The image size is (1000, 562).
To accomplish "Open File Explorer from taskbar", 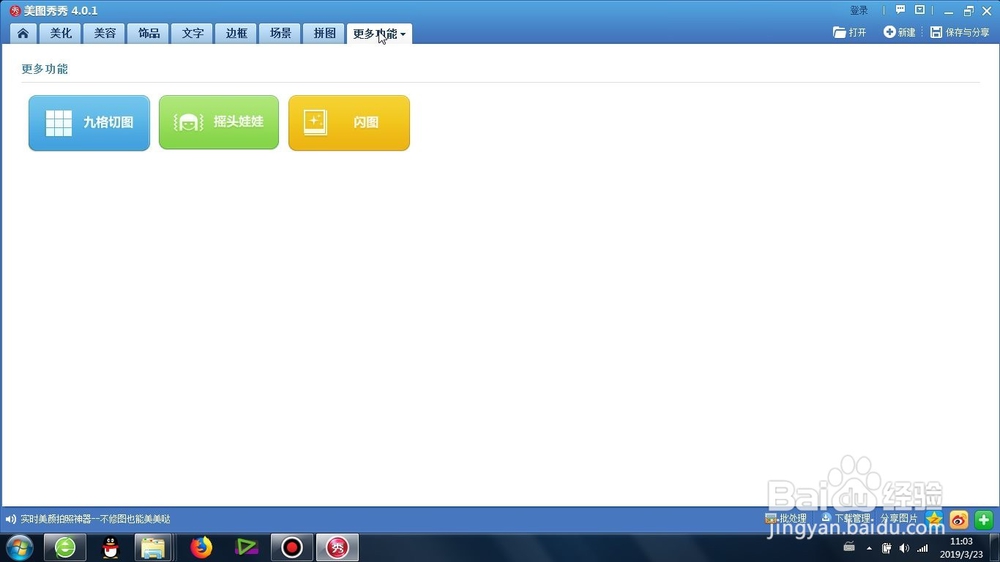I will (x=153, y=547).
